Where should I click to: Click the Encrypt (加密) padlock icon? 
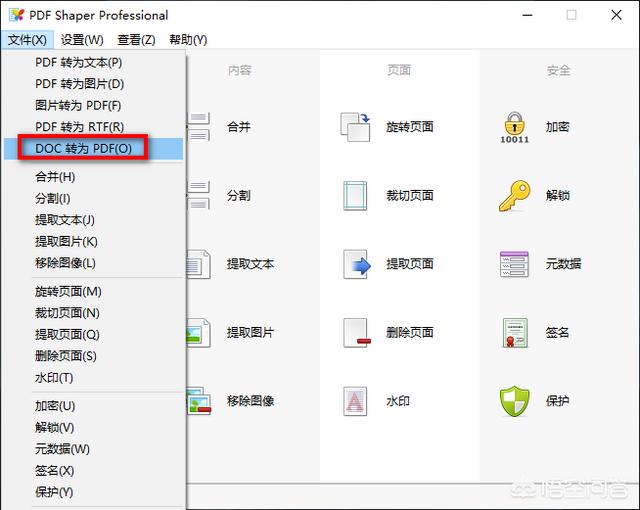[x=515, y=127]
